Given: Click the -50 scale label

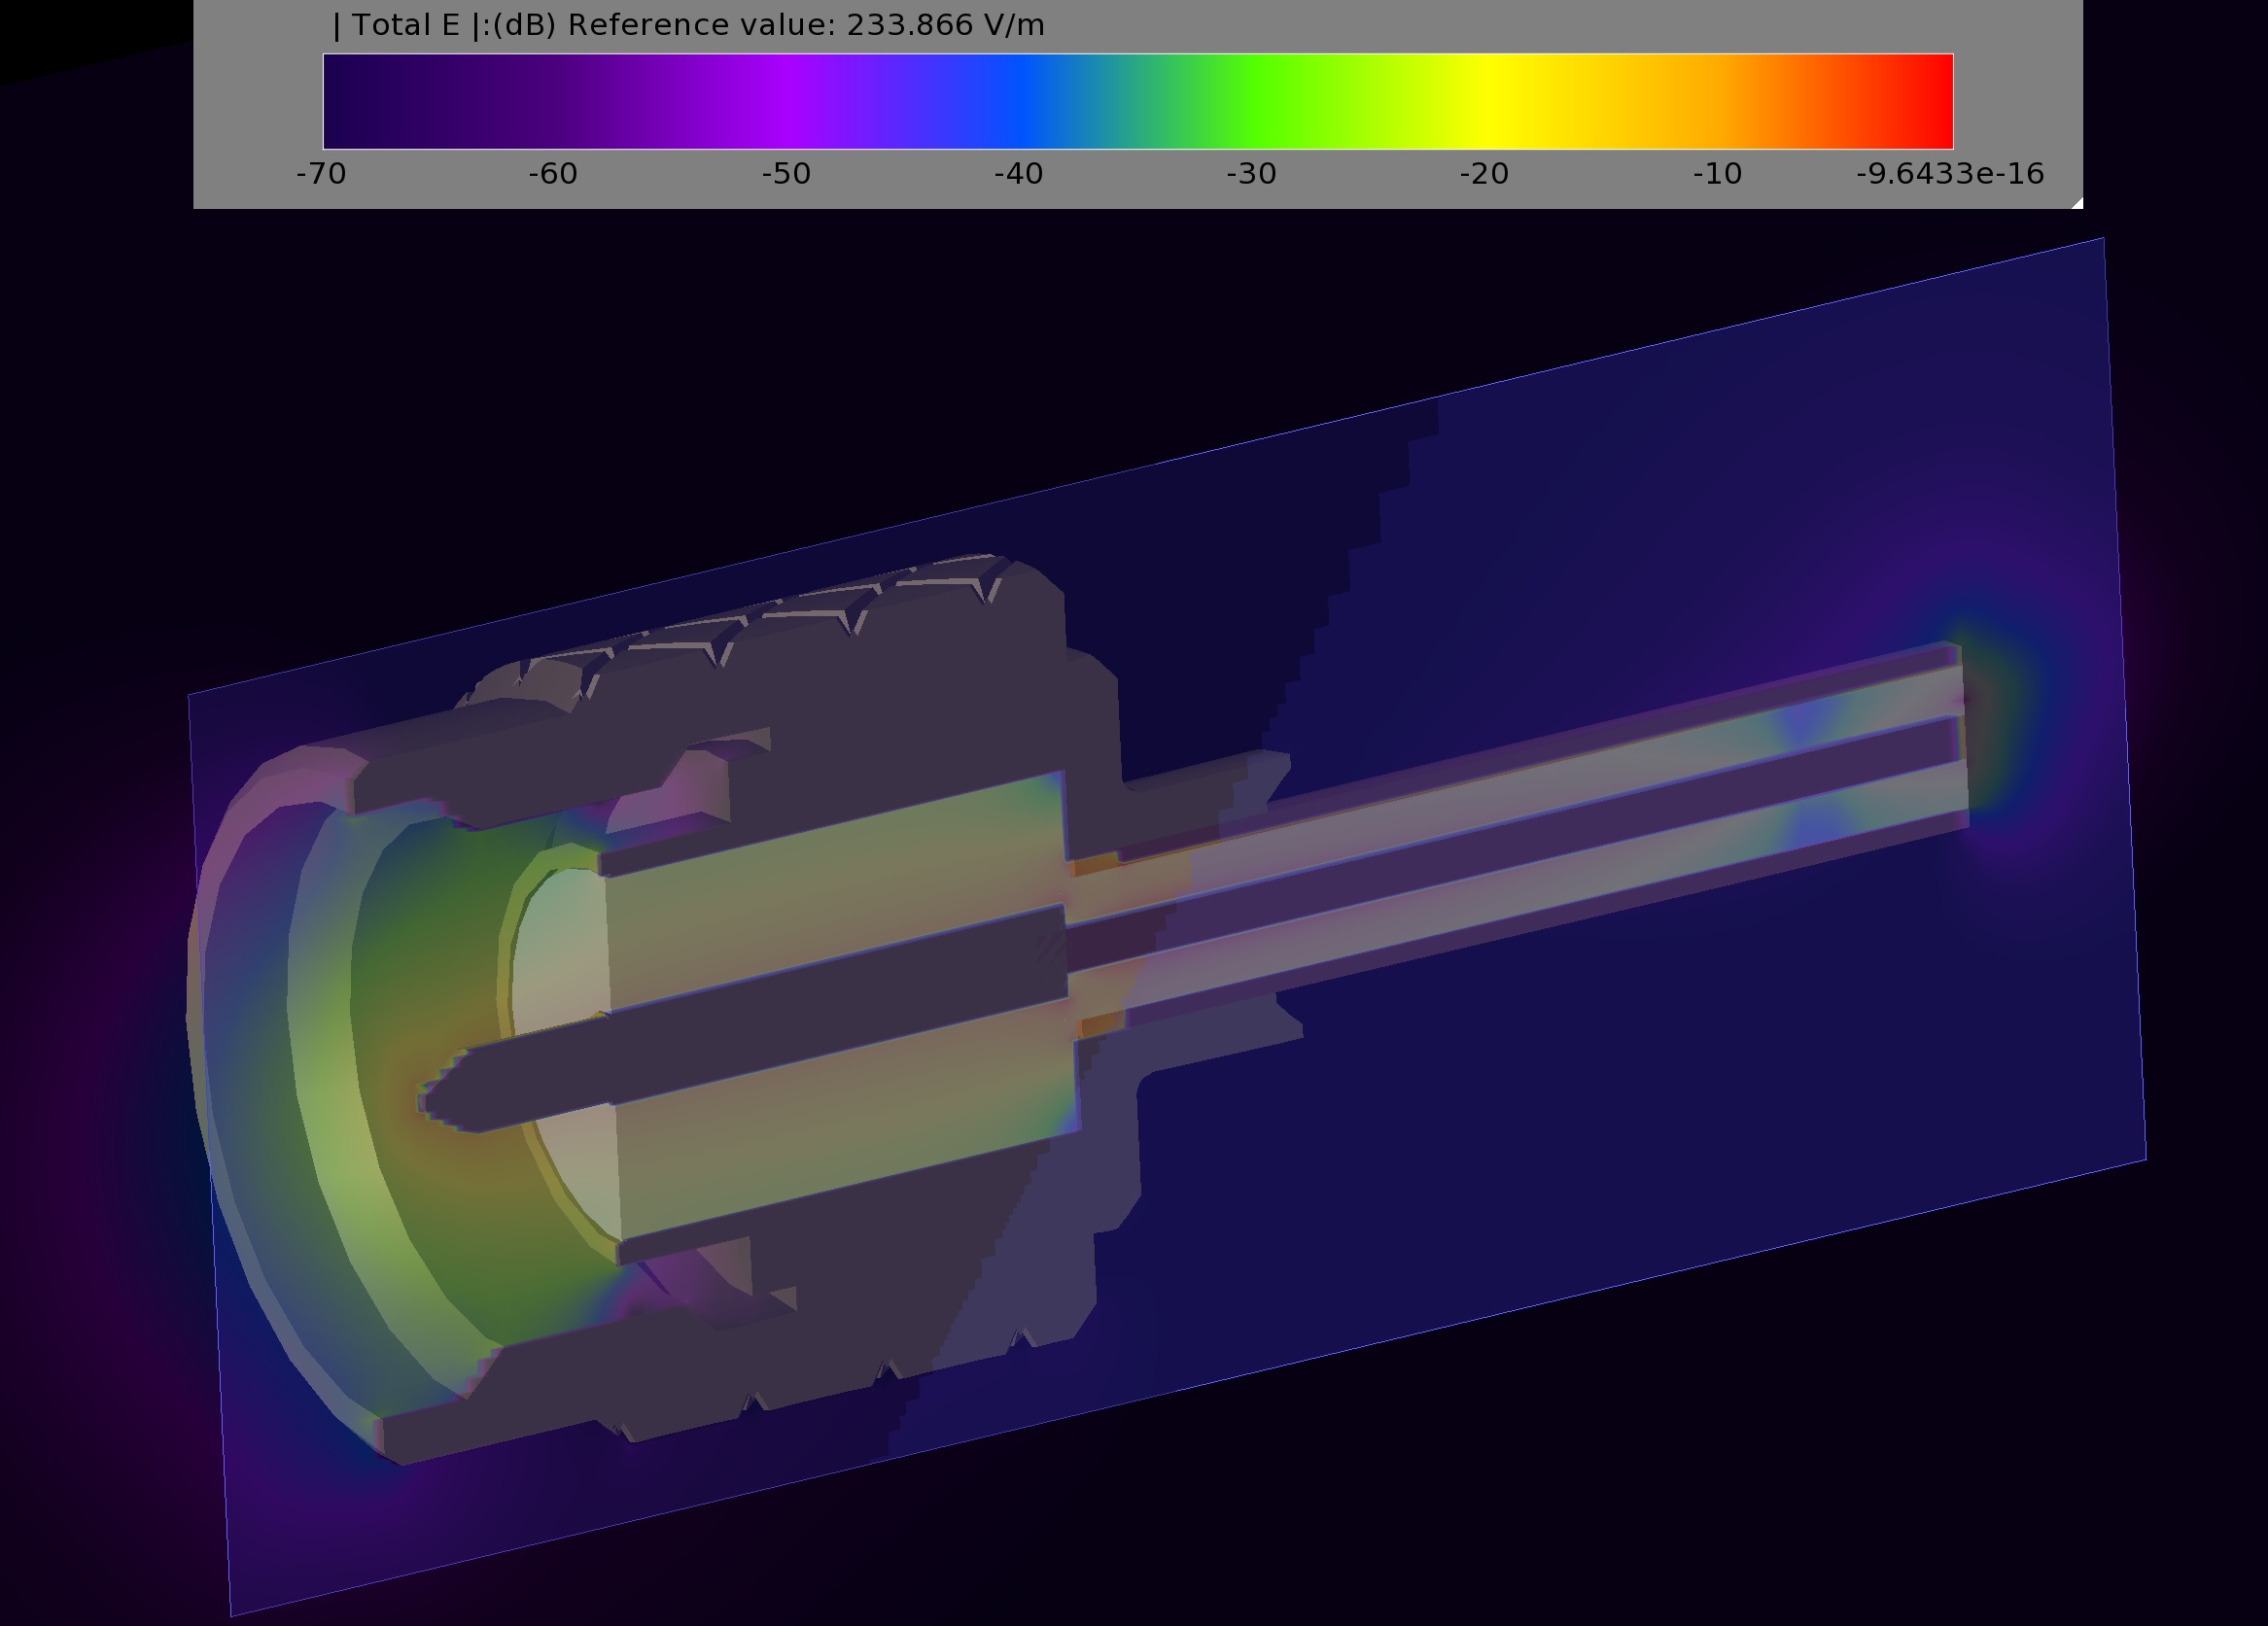Looking at the screenshot, I should point(786,174).
